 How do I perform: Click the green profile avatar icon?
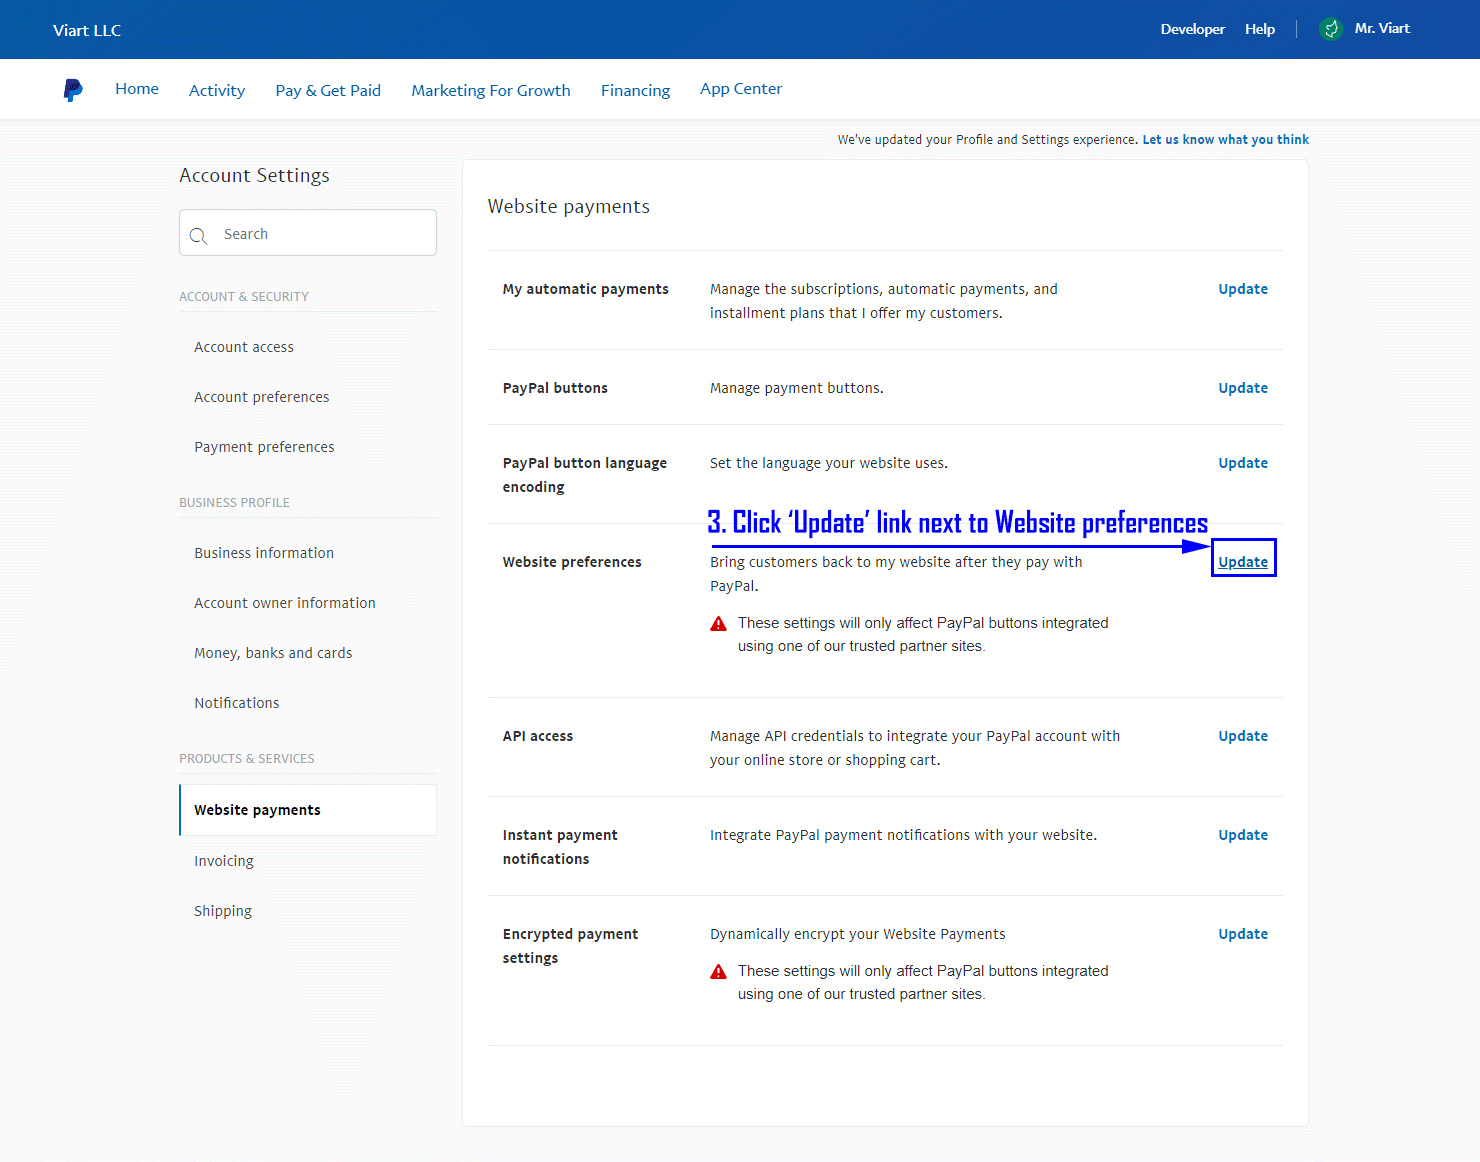point(1330,29)
